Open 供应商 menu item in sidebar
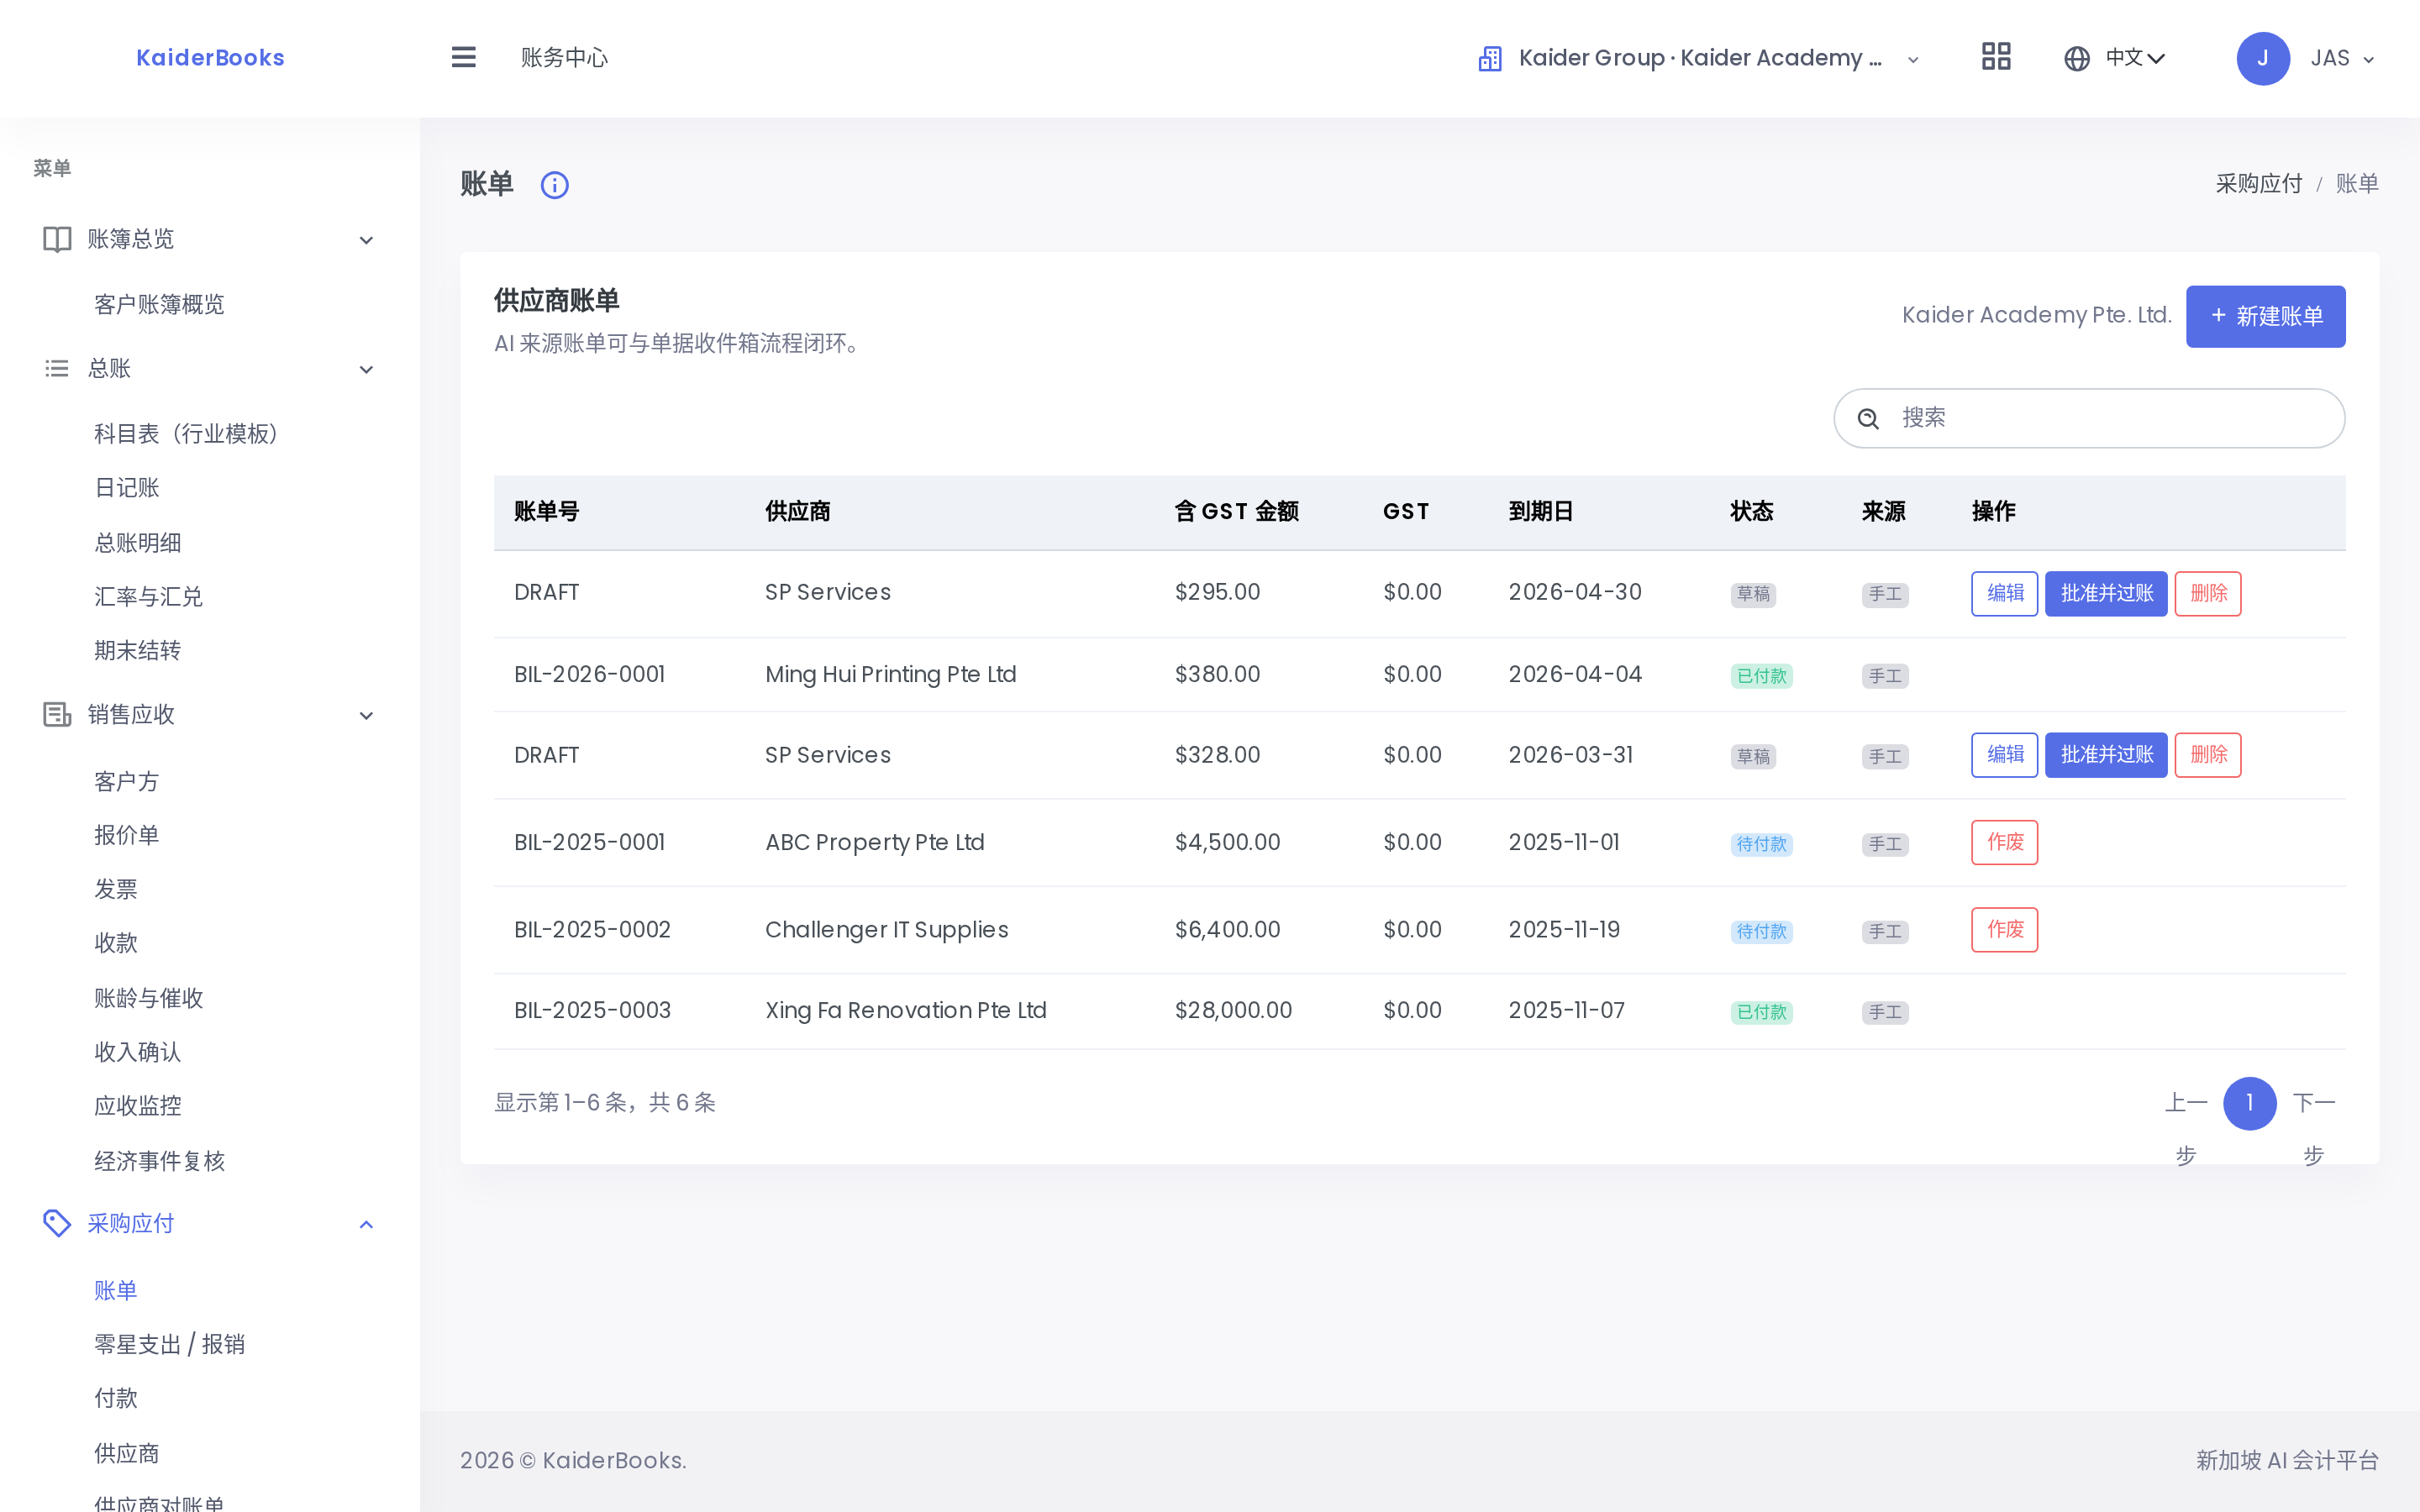This screenshot has width=2420, height=1512. point(126,1454)
